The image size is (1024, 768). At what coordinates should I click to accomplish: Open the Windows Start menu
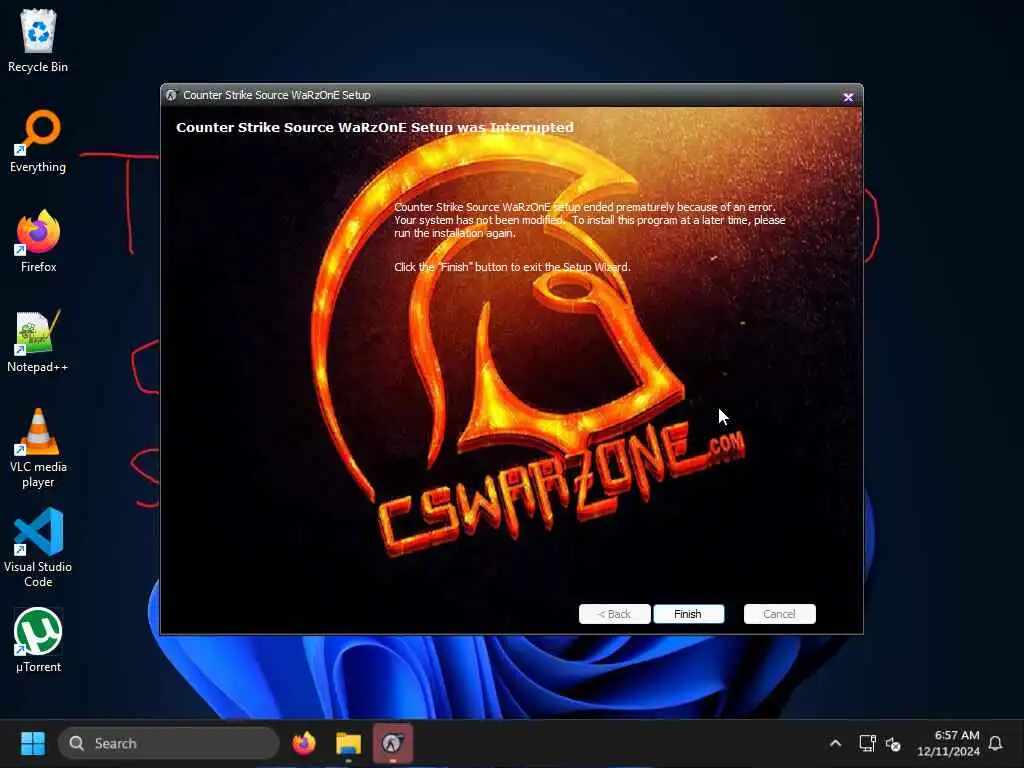[x=33, y=743]
